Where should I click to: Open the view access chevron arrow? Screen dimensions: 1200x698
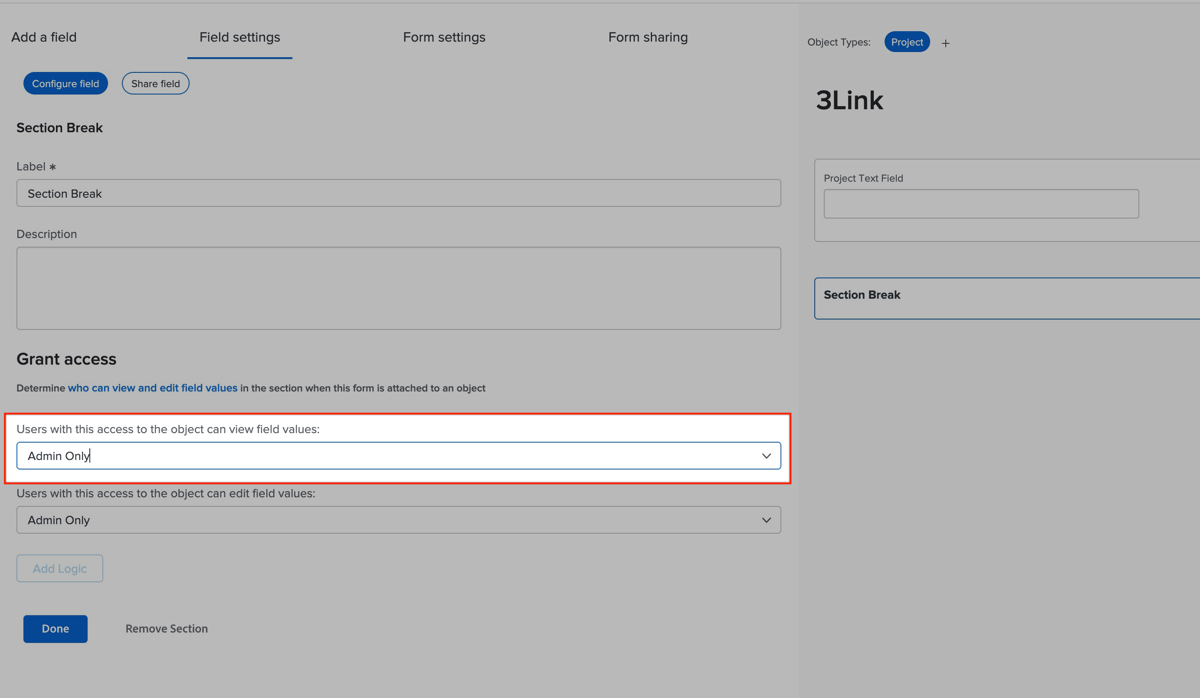click(x=767, y=455)
